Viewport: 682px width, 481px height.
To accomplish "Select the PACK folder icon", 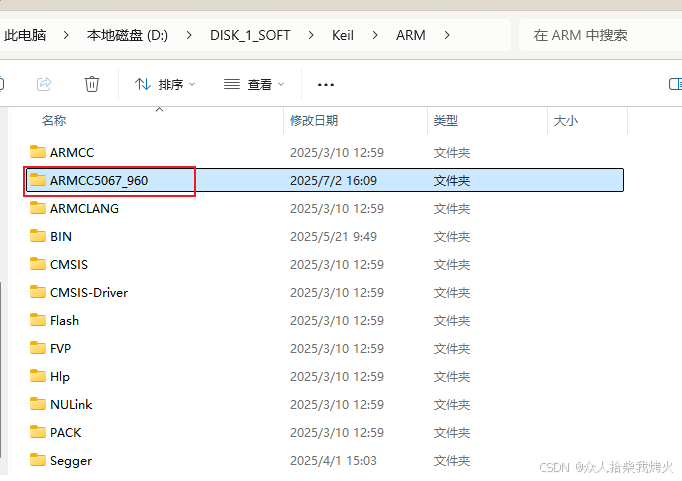I will click(38, 431).
